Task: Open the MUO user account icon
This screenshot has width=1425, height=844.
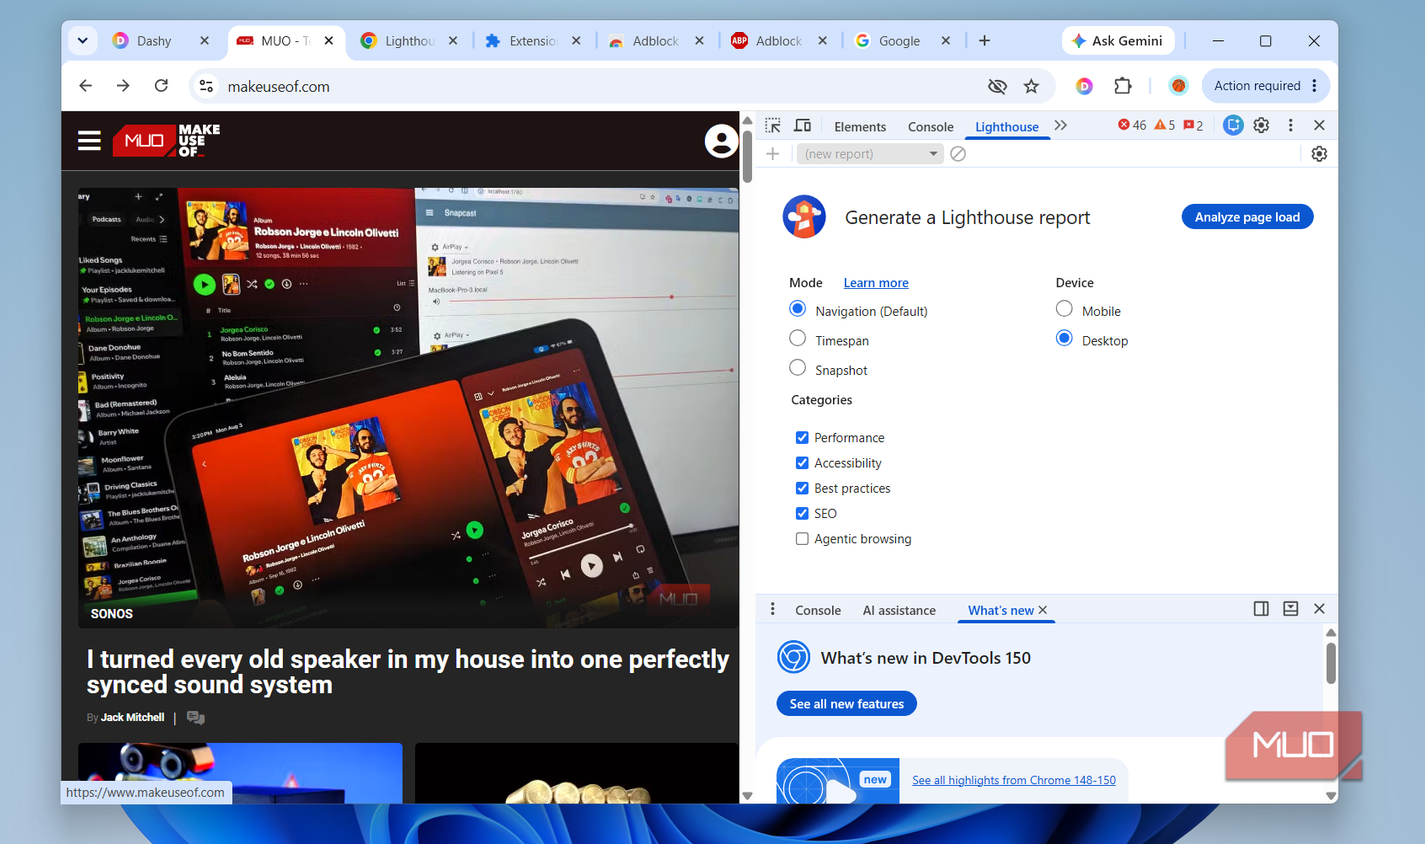Action: pyautogui.click(x=721, y=141)
